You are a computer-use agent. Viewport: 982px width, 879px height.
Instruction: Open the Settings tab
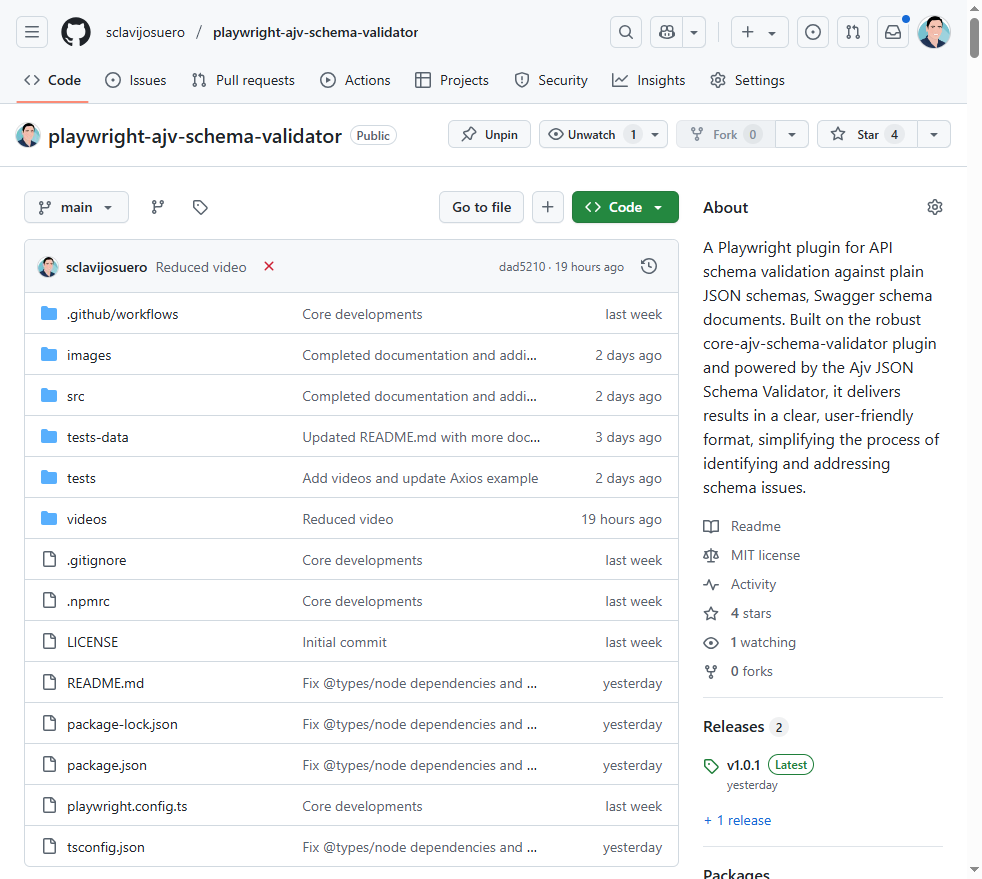[x=747, y=81]
